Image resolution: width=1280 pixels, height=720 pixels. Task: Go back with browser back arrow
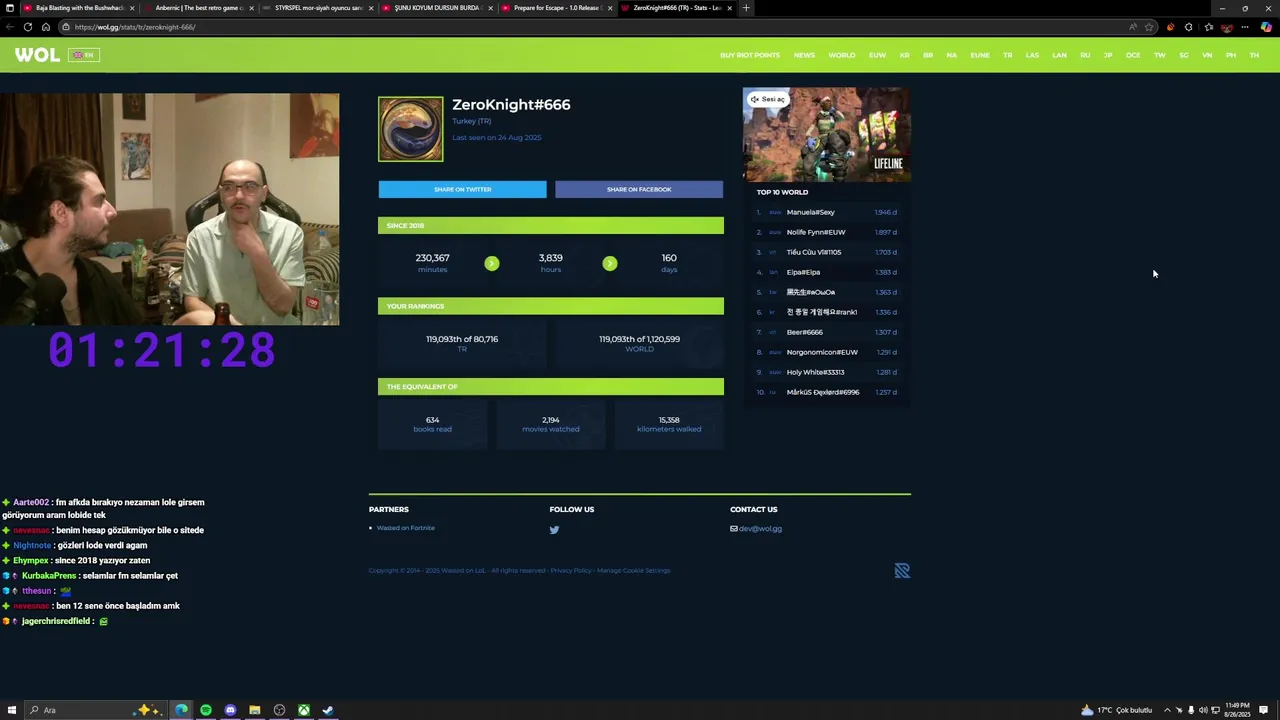pyautogui.click(x=10, y=27)
